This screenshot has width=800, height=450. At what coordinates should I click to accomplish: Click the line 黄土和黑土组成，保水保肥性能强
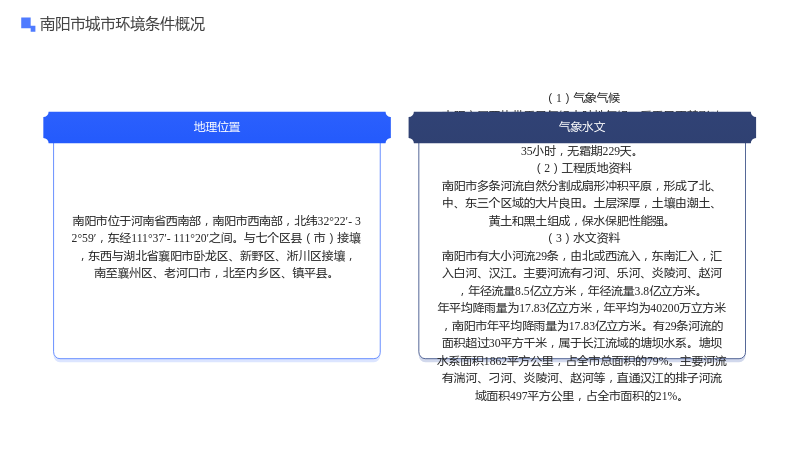tap(579, 221)
